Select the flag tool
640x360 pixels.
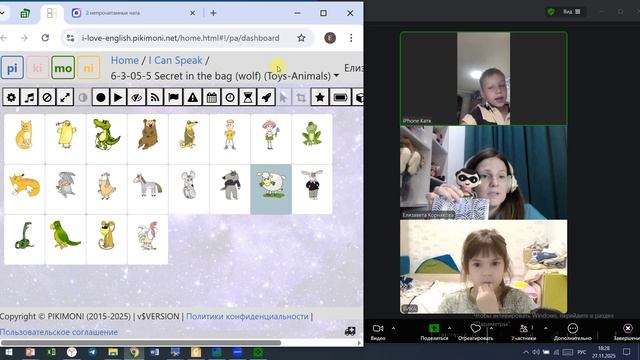173,98
